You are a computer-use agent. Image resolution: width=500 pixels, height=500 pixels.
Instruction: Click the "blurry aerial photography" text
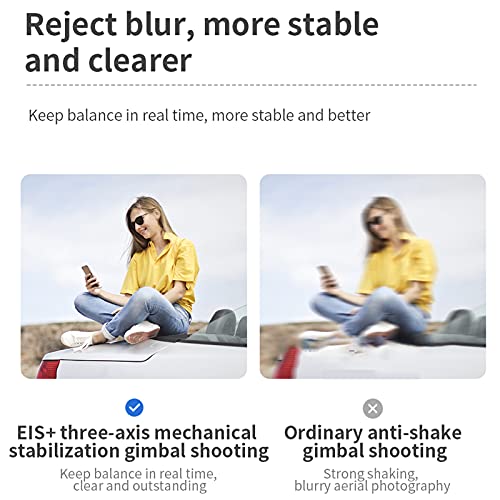[x=372, y=486]
